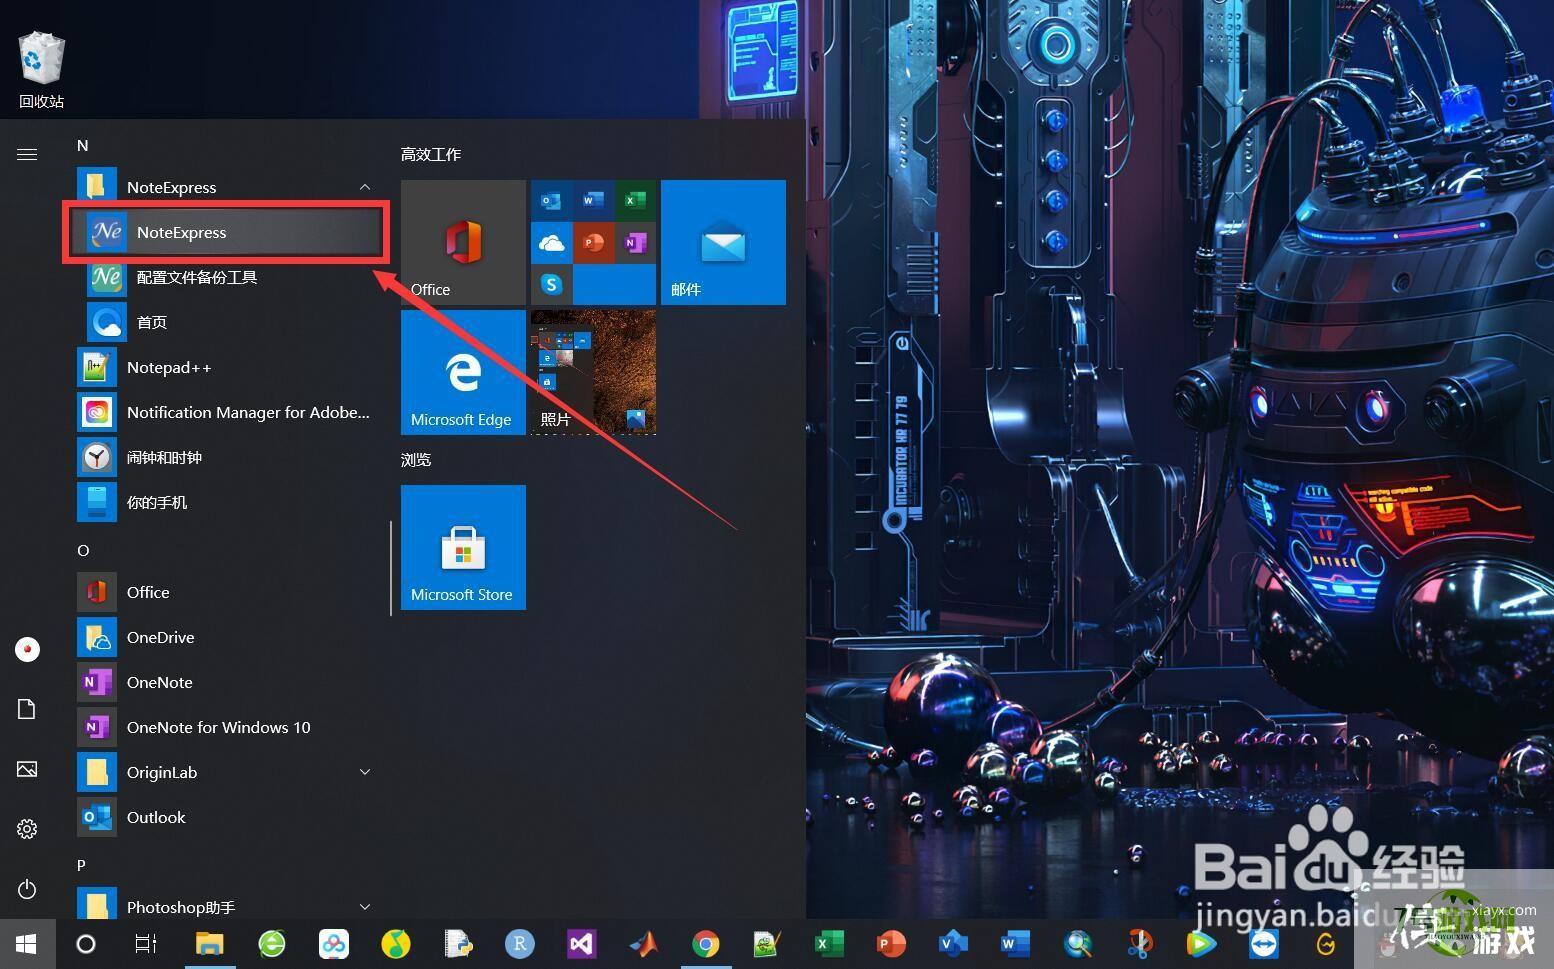The height and width of the screenshot is (969, 1554).
Task: Open Pictures from Start sidebar
Action: (x=27, y=769)
